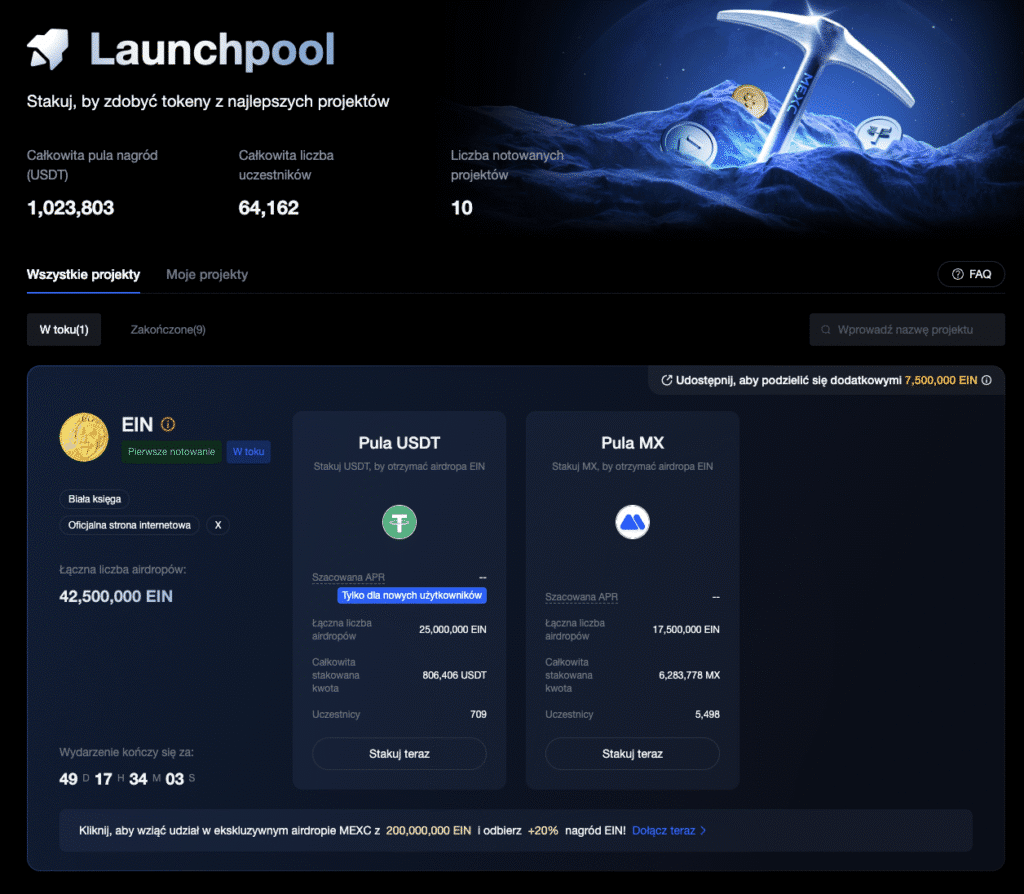Click the 6,283,778 MX staked amount

(689, 675)
